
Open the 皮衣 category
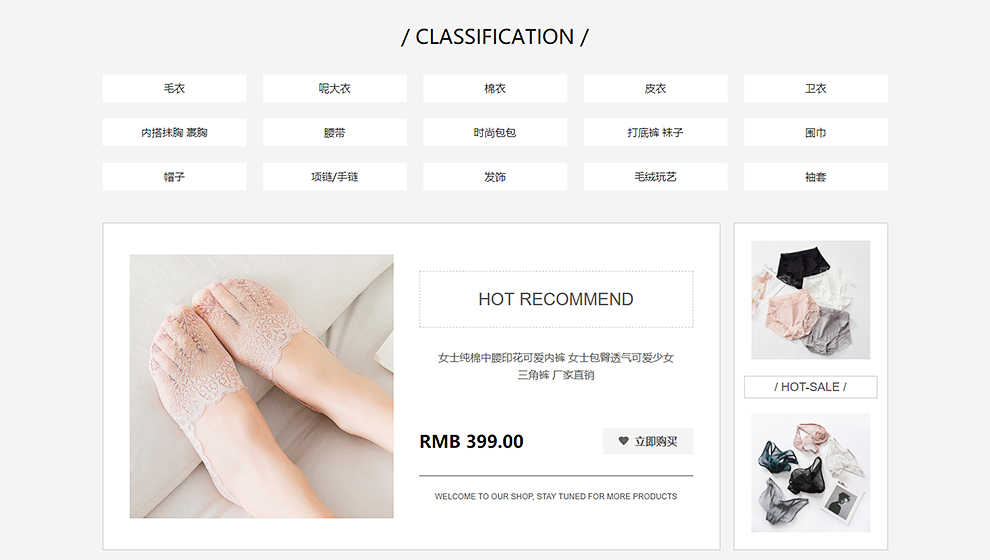(655, 88)
